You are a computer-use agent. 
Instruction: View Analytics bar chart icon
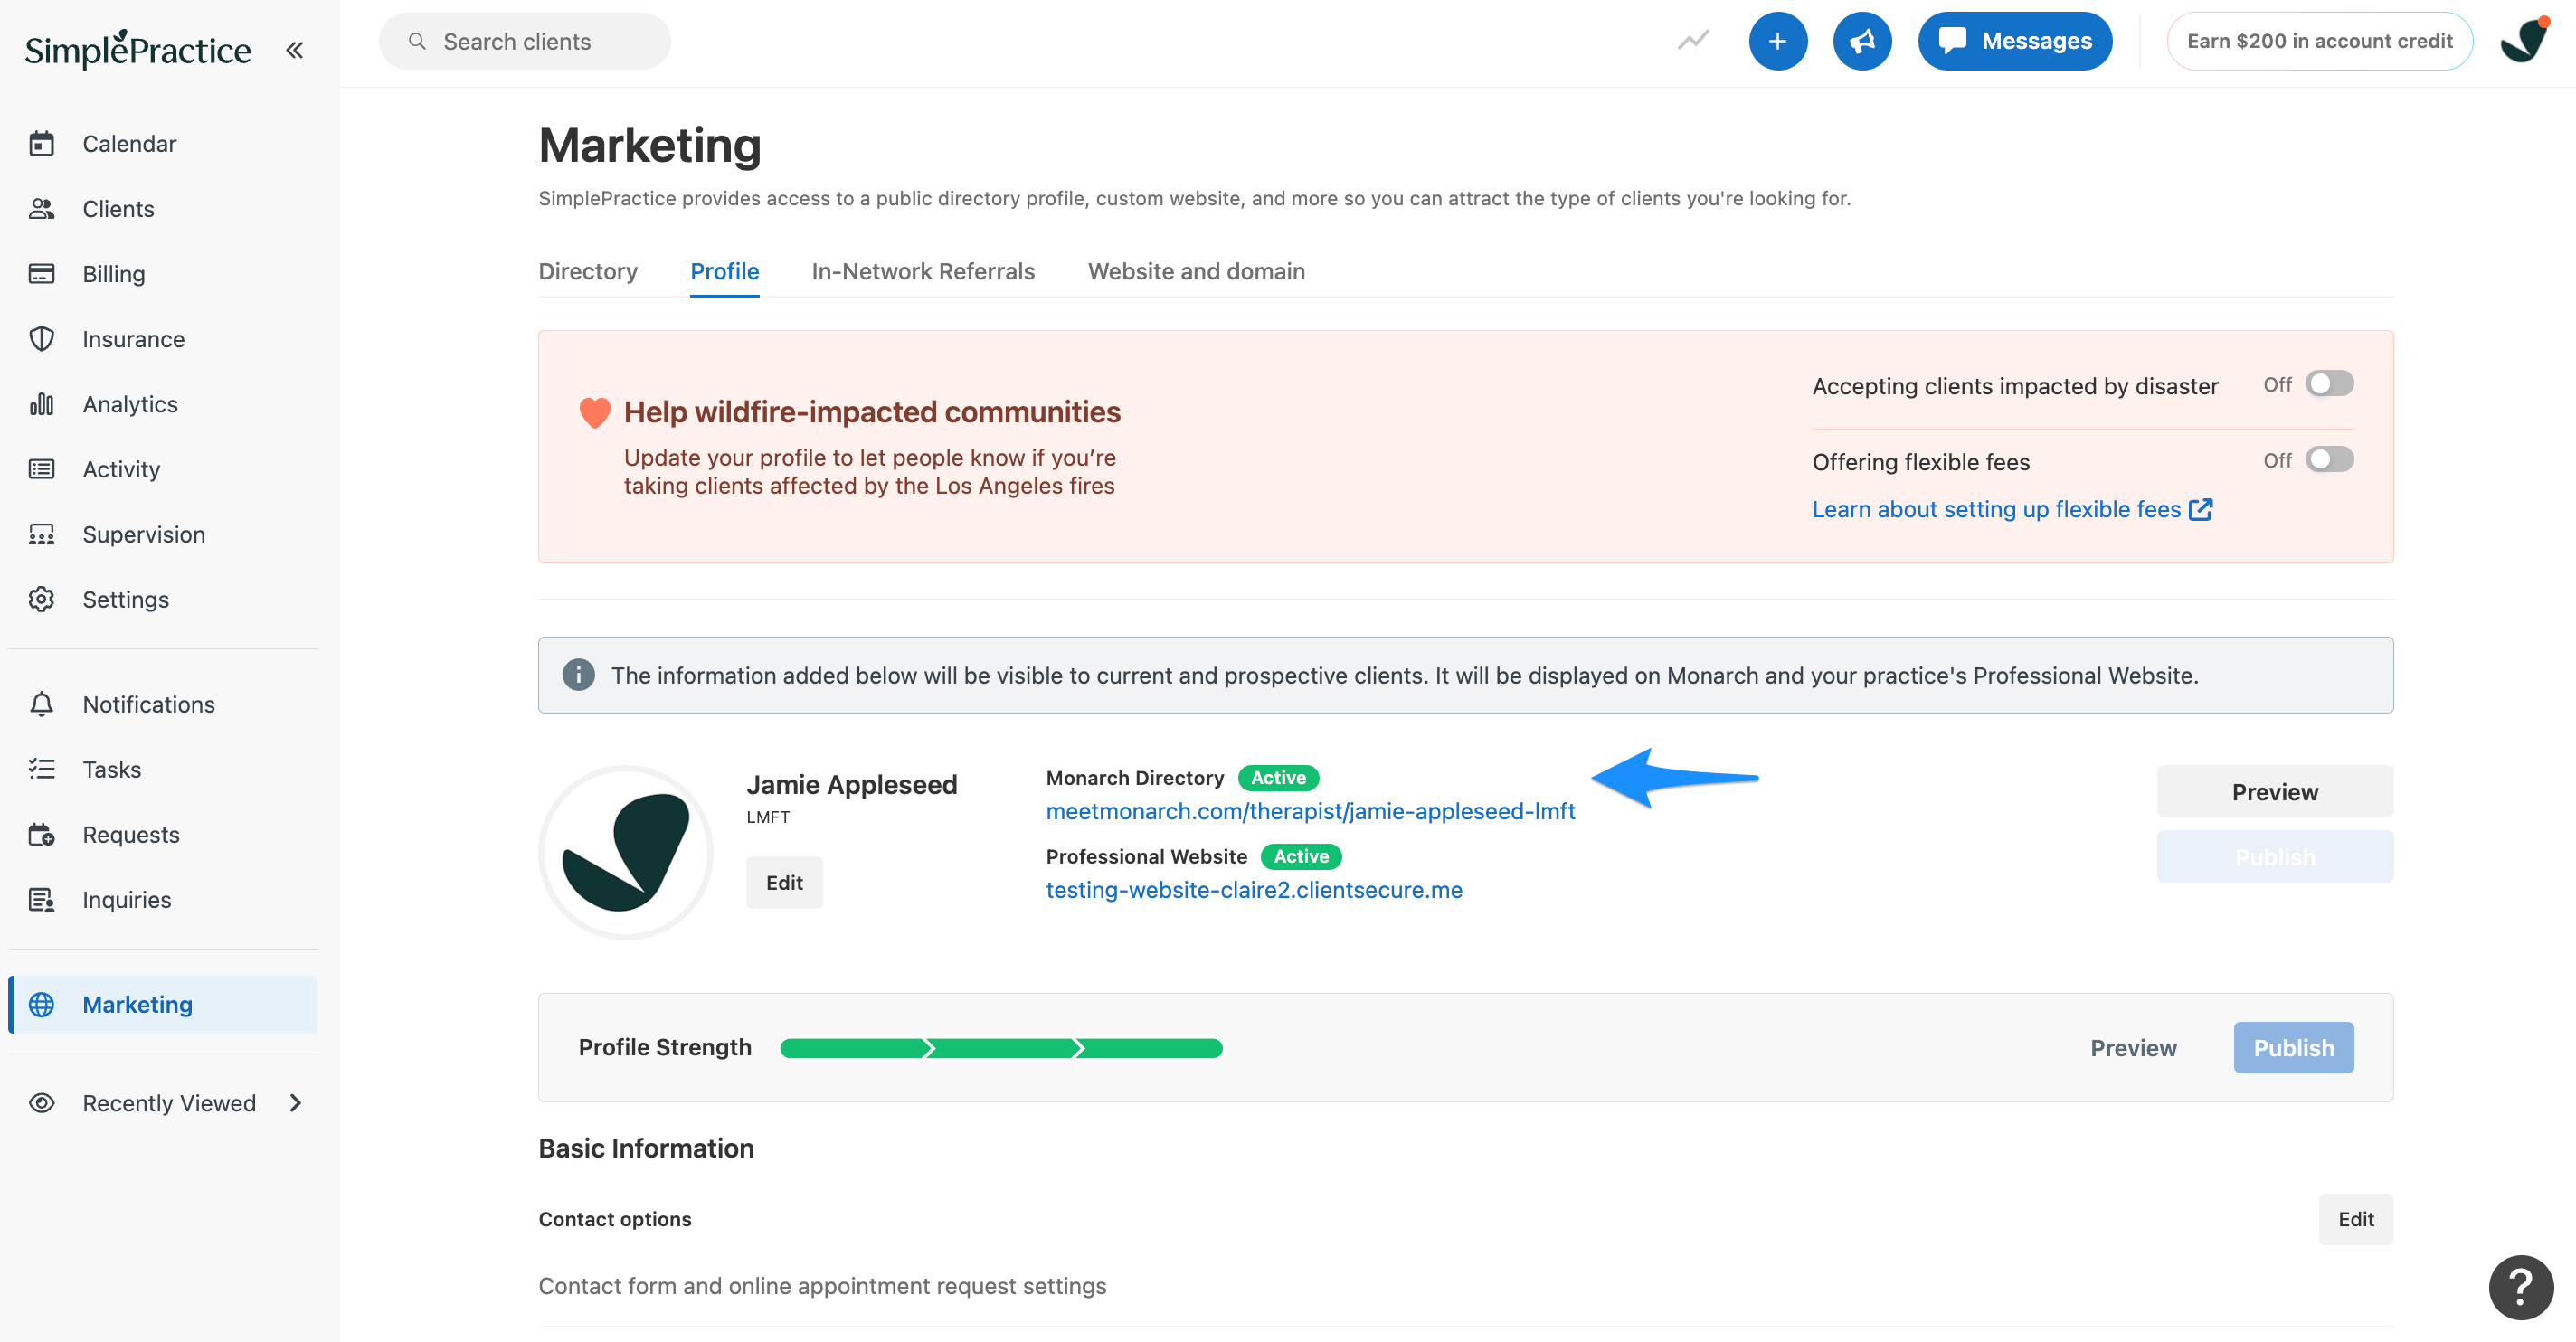tap(41, 404)
